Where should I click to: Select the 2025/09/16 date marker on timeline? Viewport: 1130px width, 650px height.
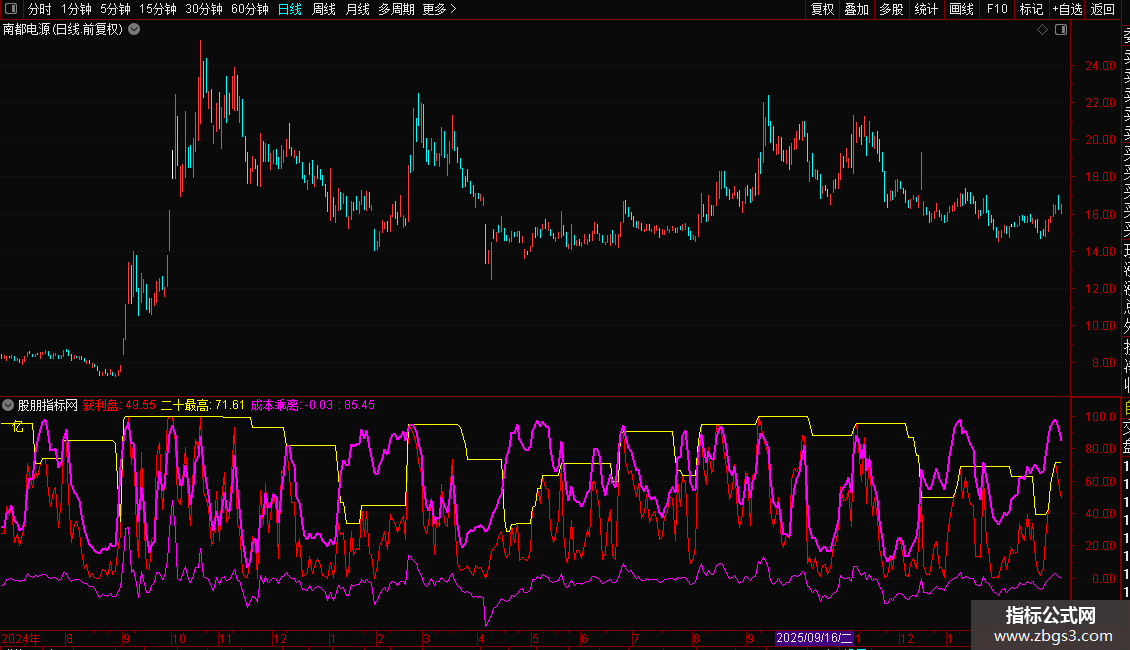pos(815,638)
